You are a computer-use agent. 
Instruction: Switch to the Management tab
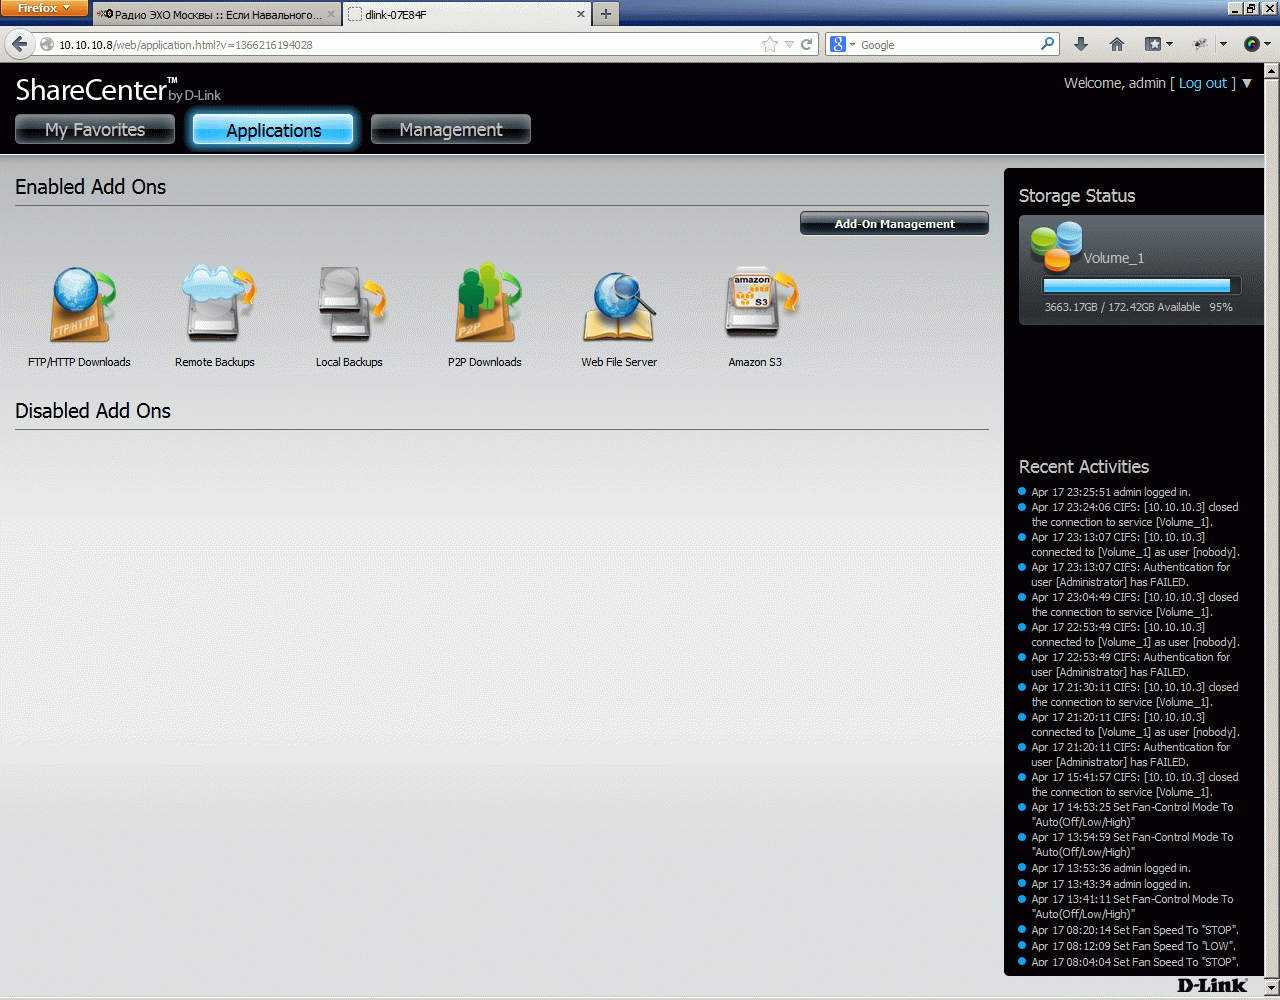tap(451, 129)
